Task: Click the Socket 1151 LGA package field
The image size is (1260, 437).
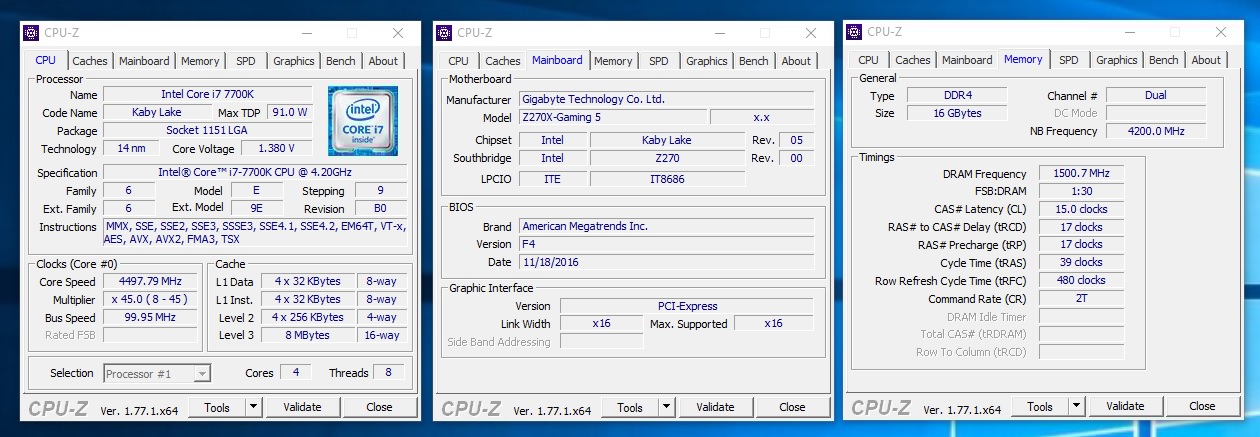Action: point(207,130)
